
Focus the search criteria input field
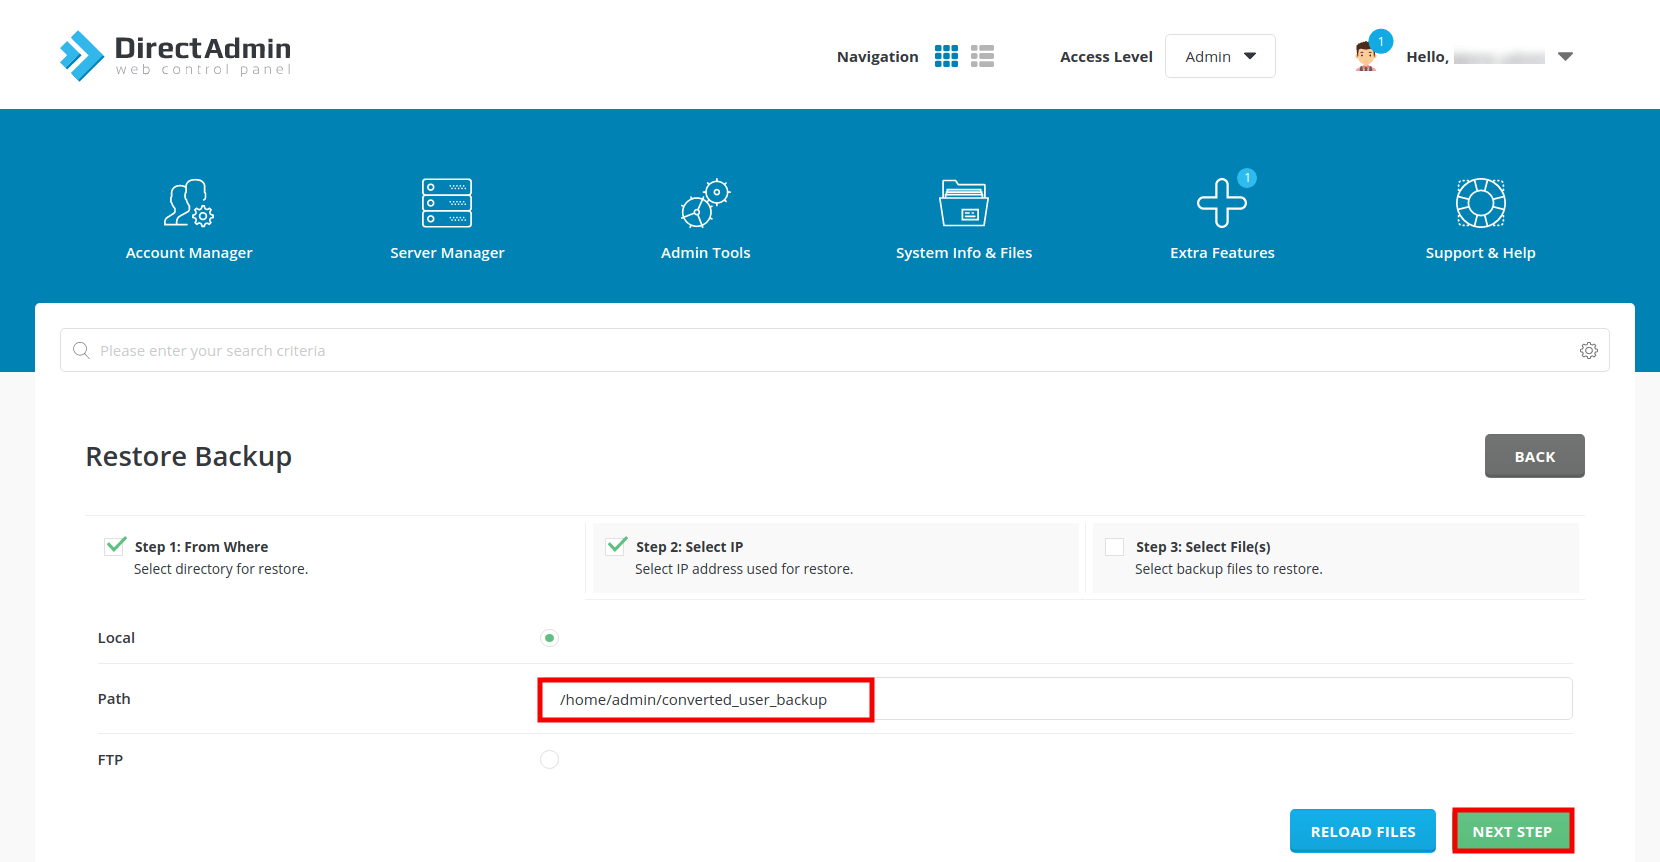click(835, 350)
